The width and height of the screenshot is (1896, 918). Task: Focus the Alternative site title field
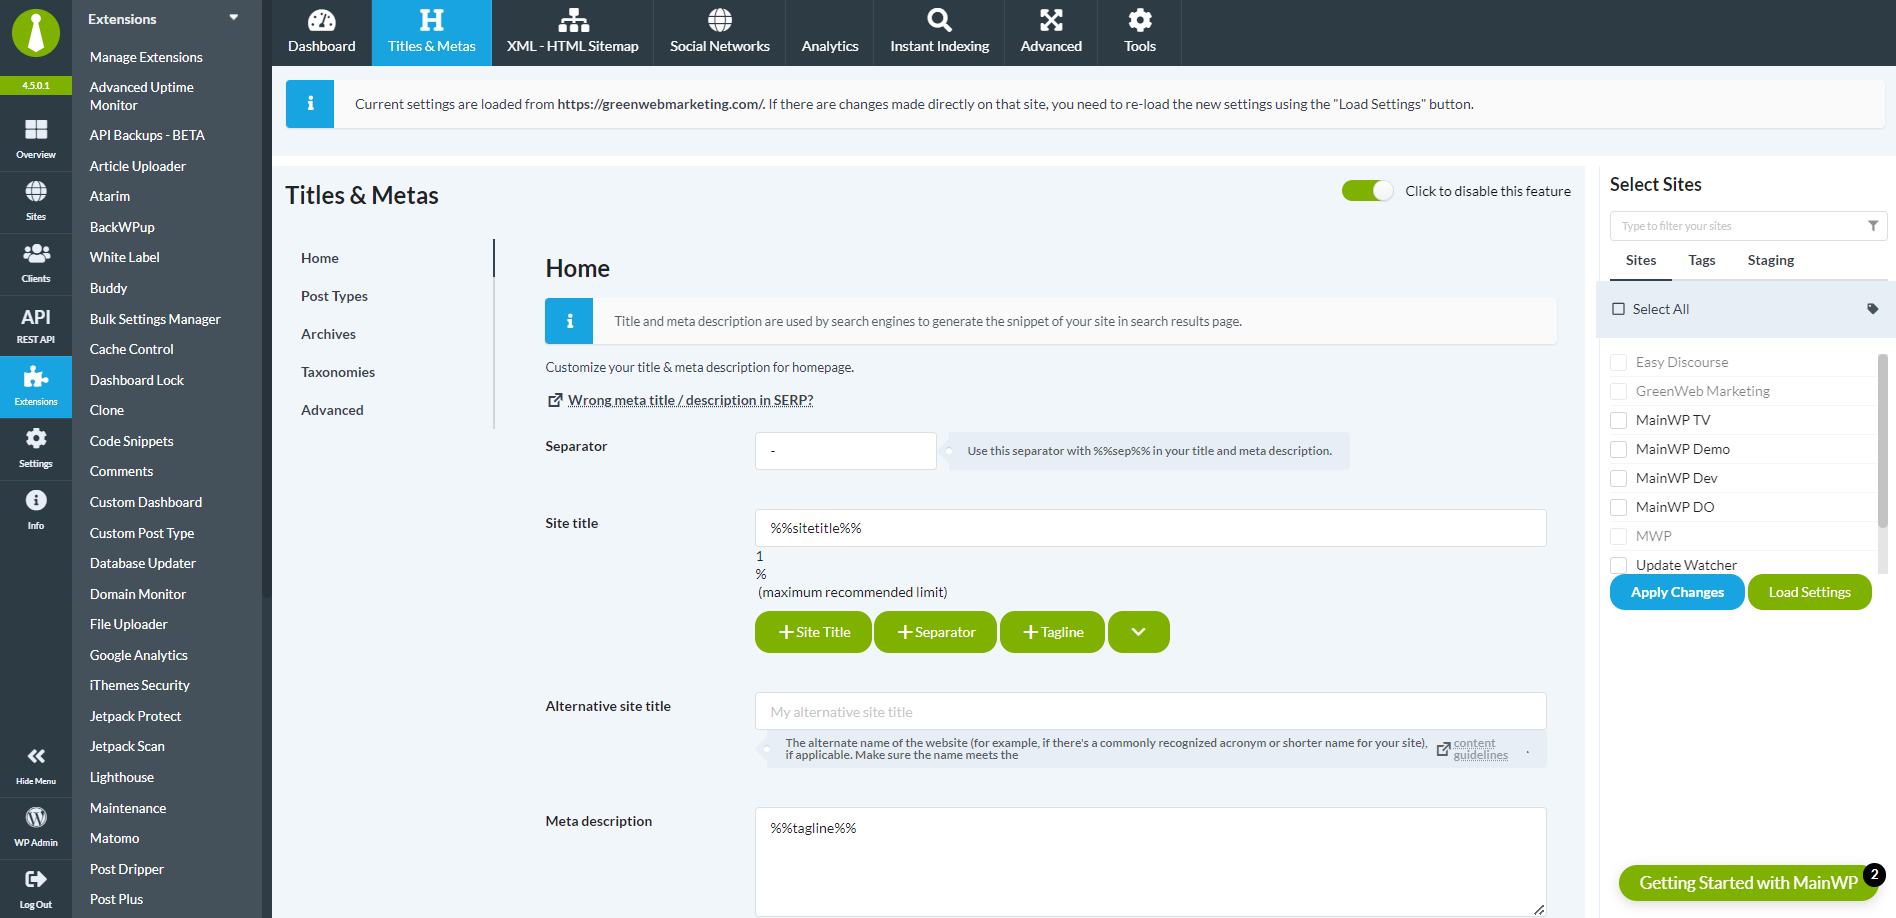1151,711
